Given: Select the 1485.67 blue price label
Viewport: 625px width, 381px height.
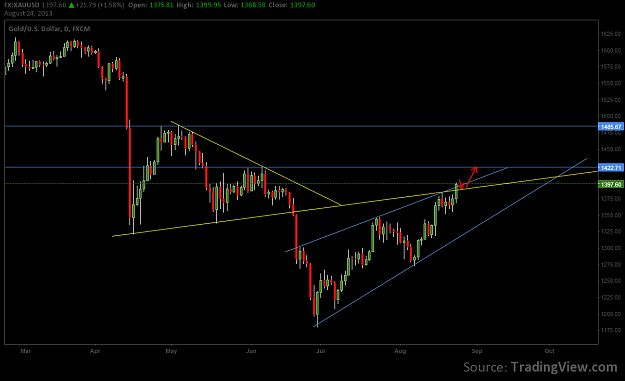Looking at the screenshot, I should 611,127.
